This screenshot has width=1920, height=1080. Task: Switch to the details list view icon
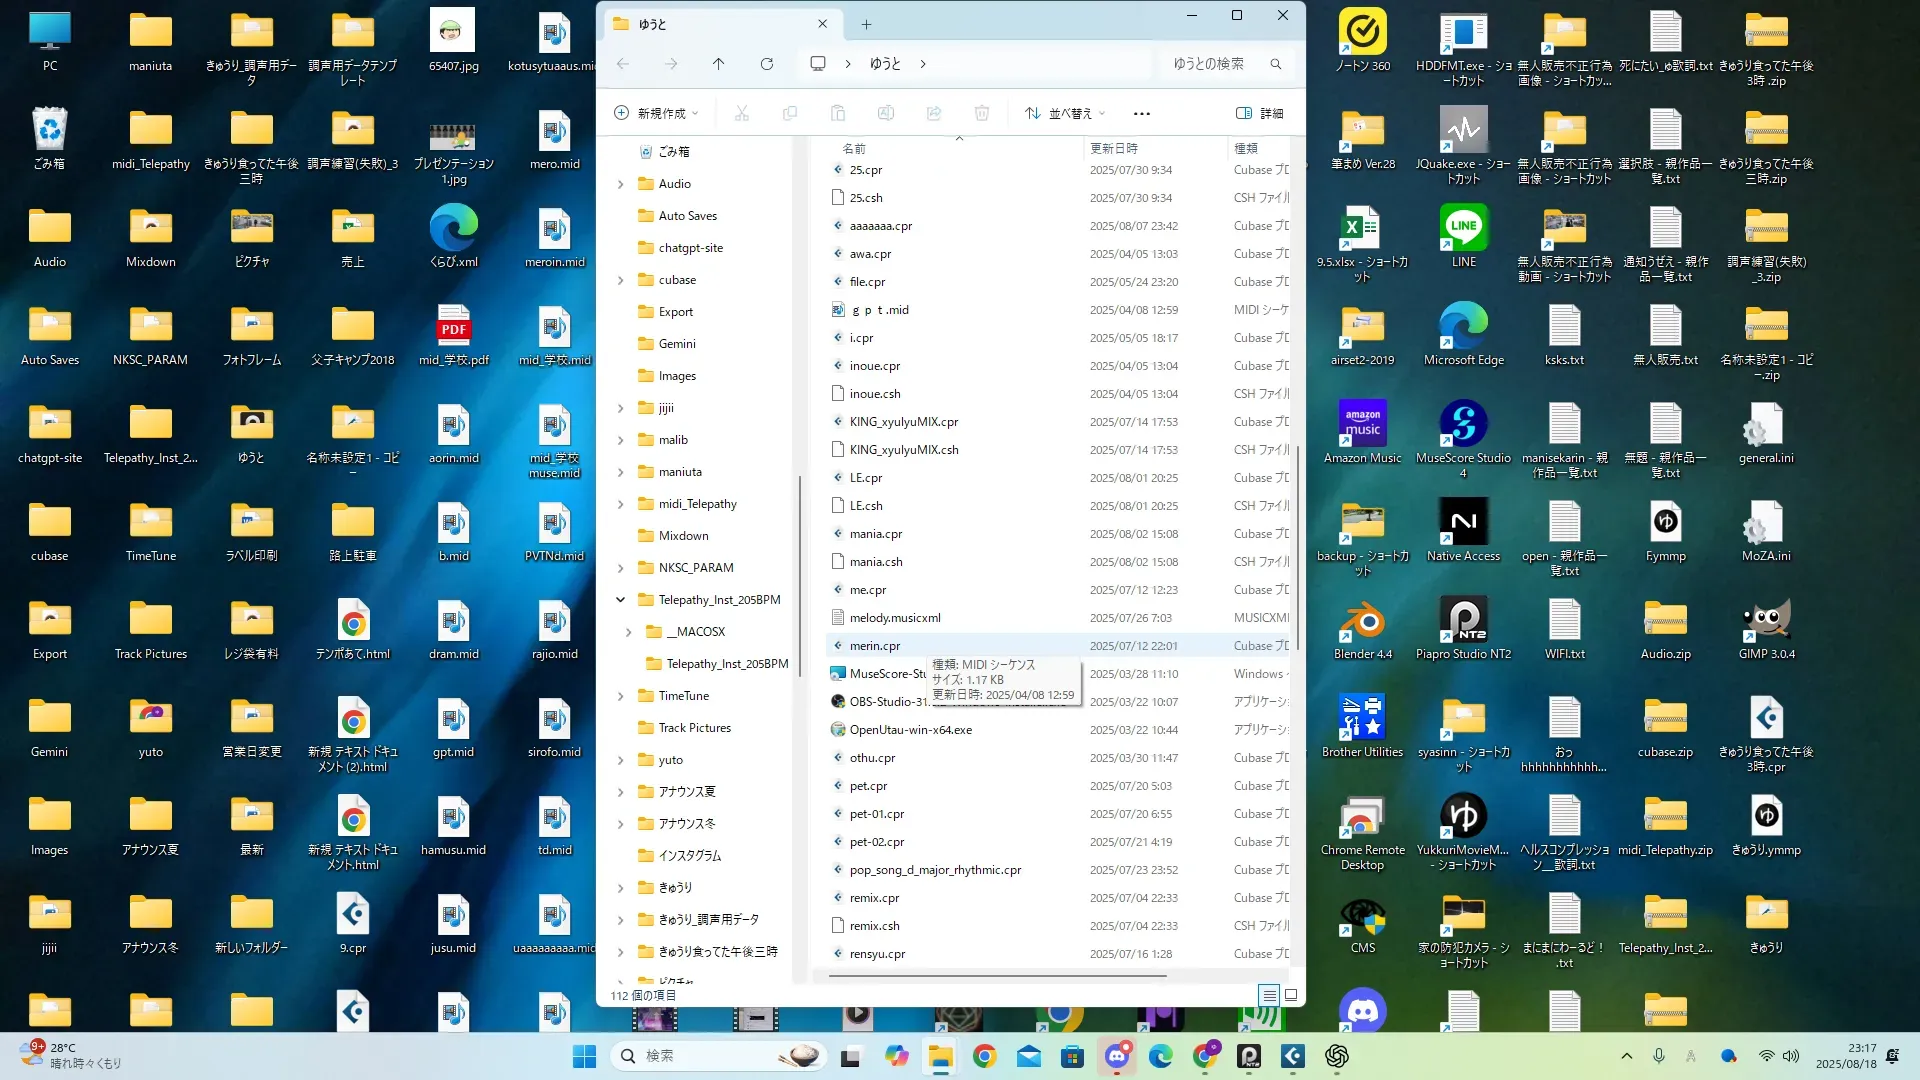click(1268, 995)
